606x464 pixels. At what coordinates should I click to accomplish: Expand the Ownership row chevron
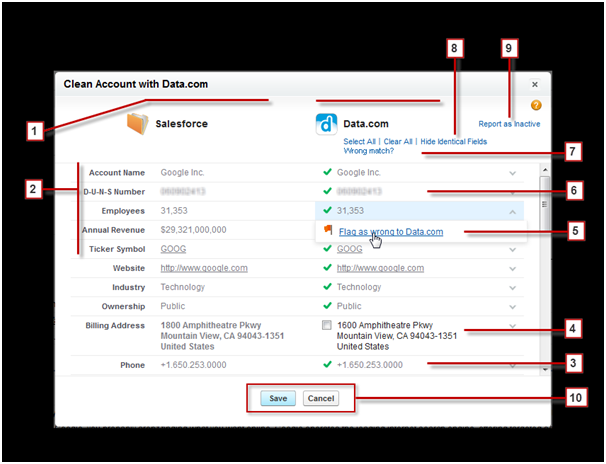pyautogui.click(x=512, y=307)
